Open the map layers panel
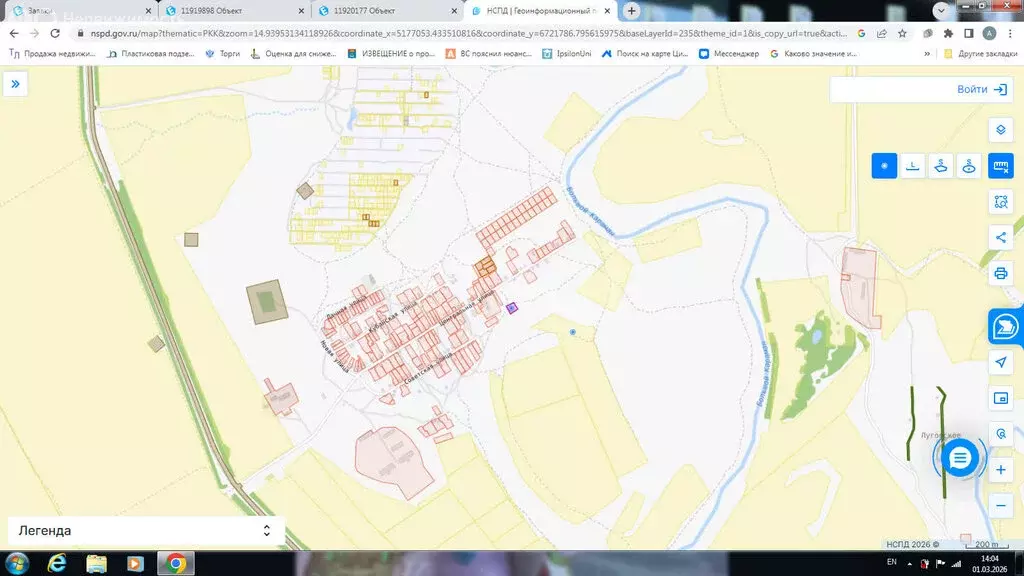This screenshot has height=576, width=1024. click(1000, 130)
